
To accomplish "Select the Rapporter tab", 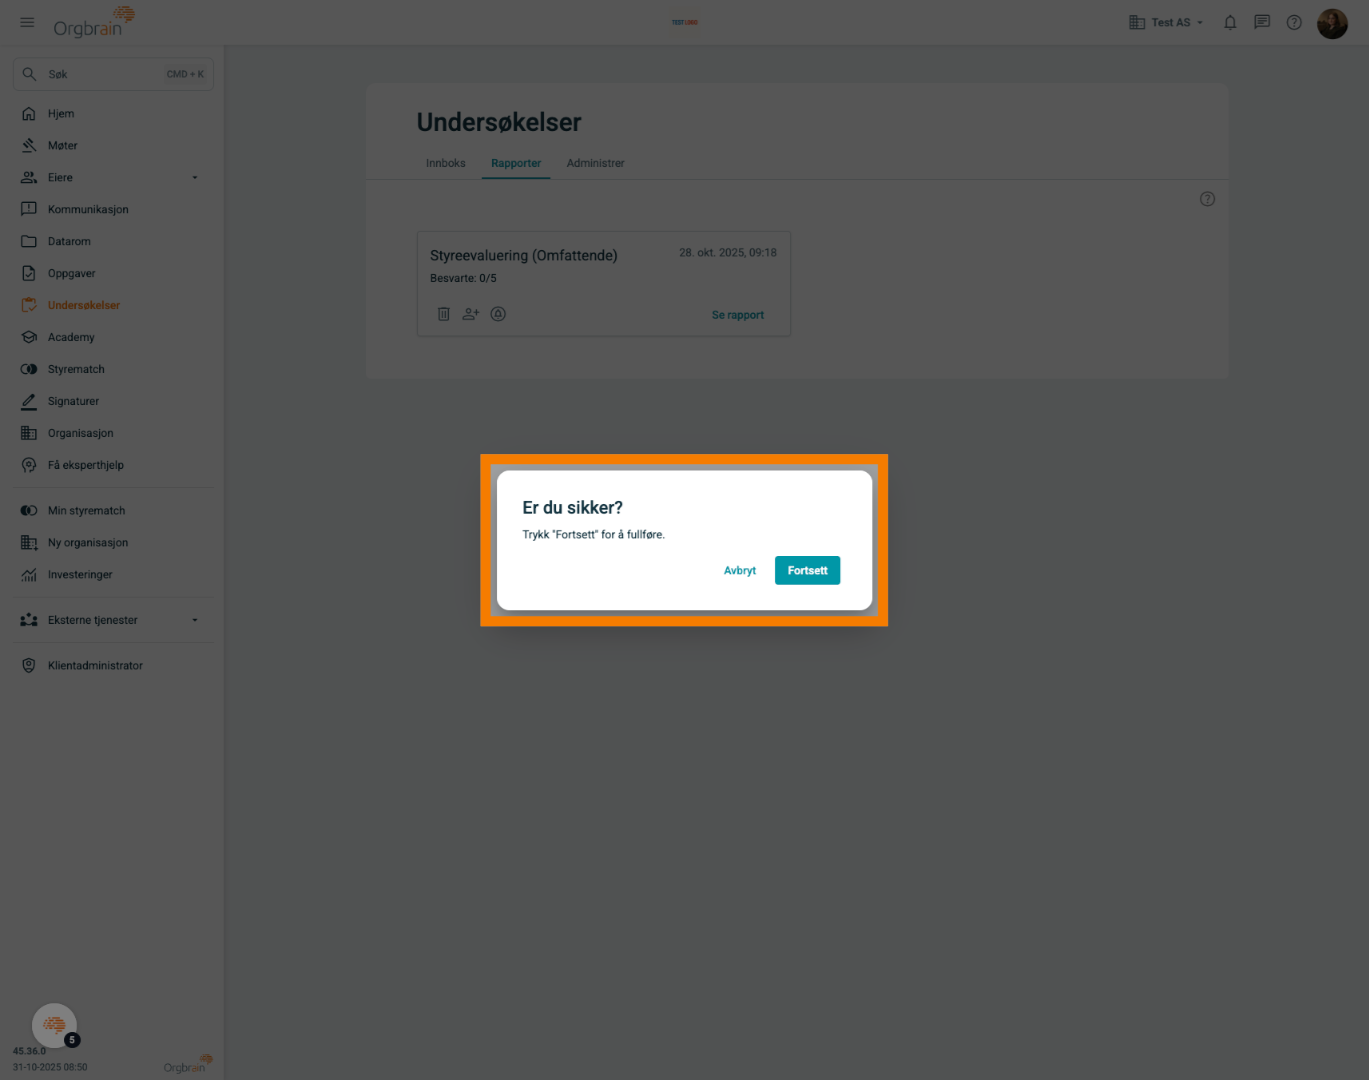I will point(516,163).
